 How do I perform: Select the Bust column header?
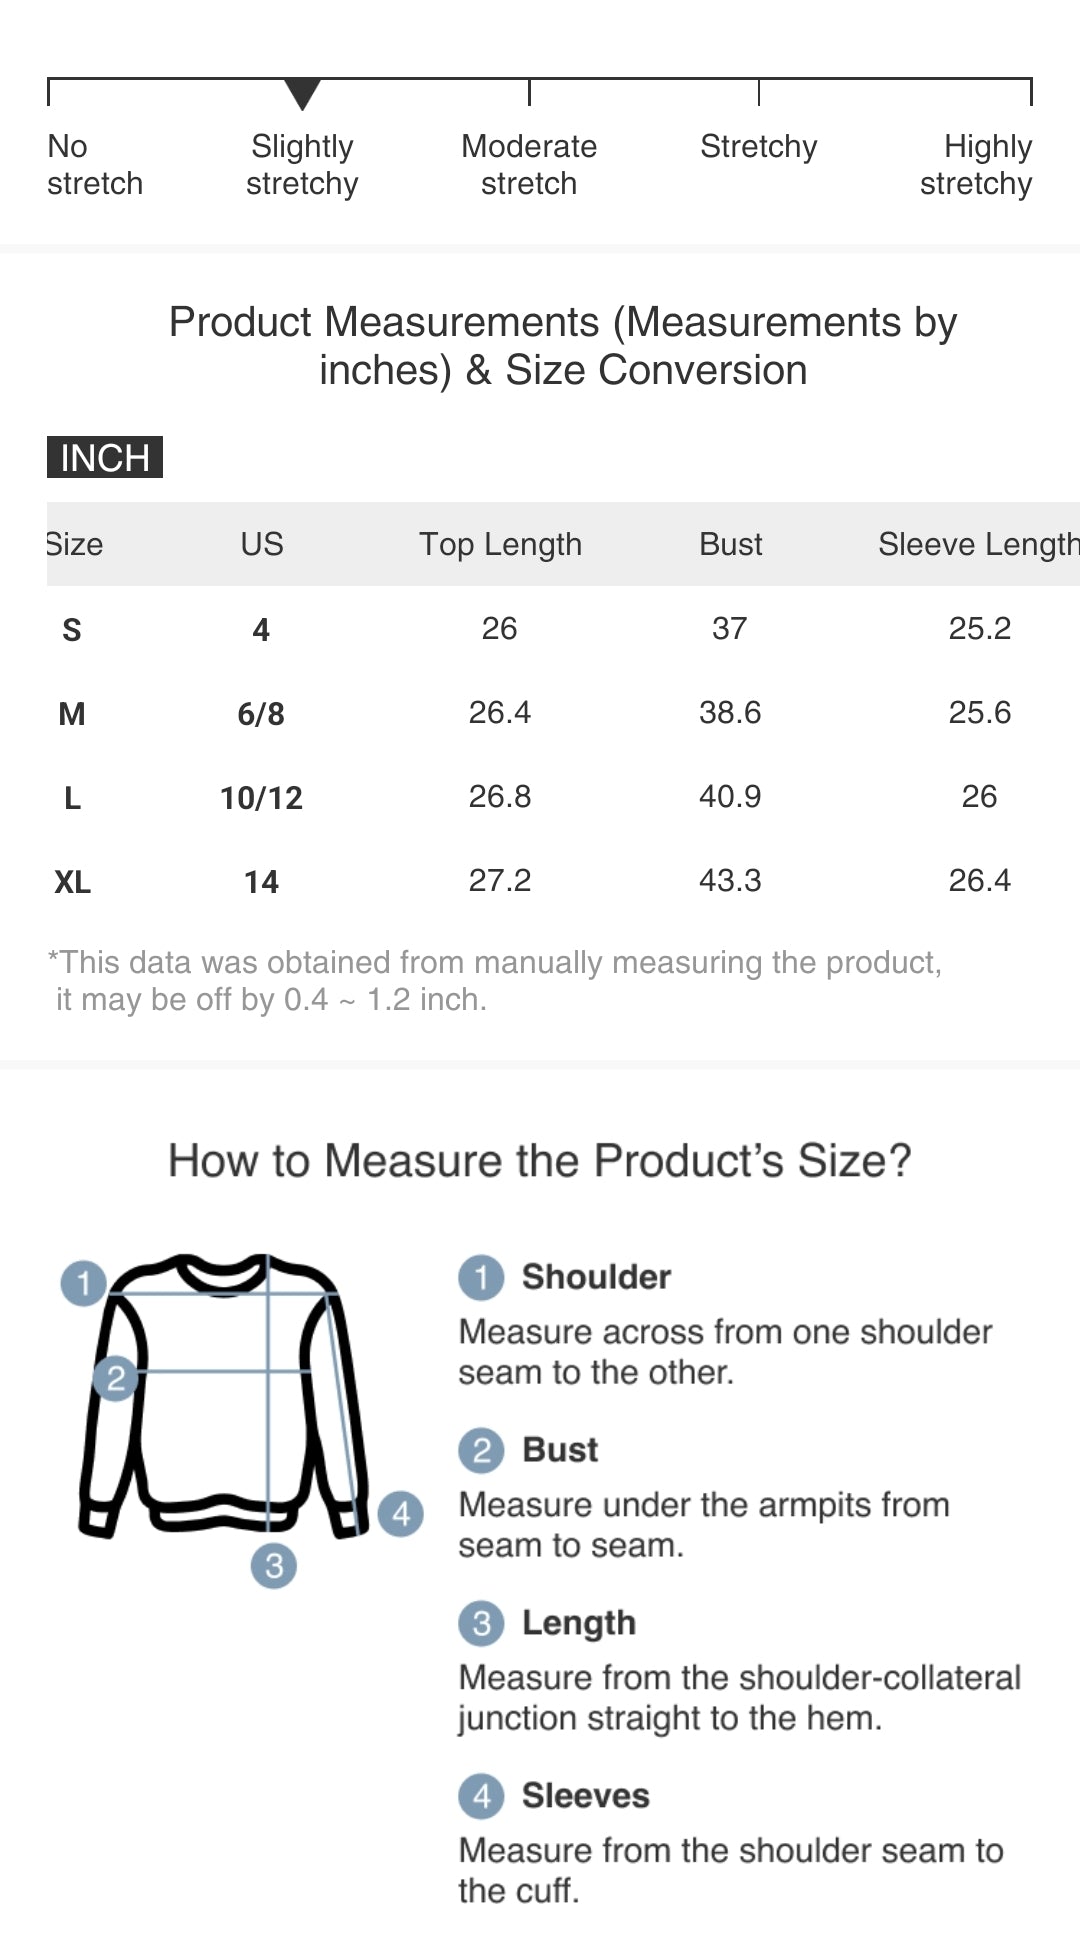730,544
